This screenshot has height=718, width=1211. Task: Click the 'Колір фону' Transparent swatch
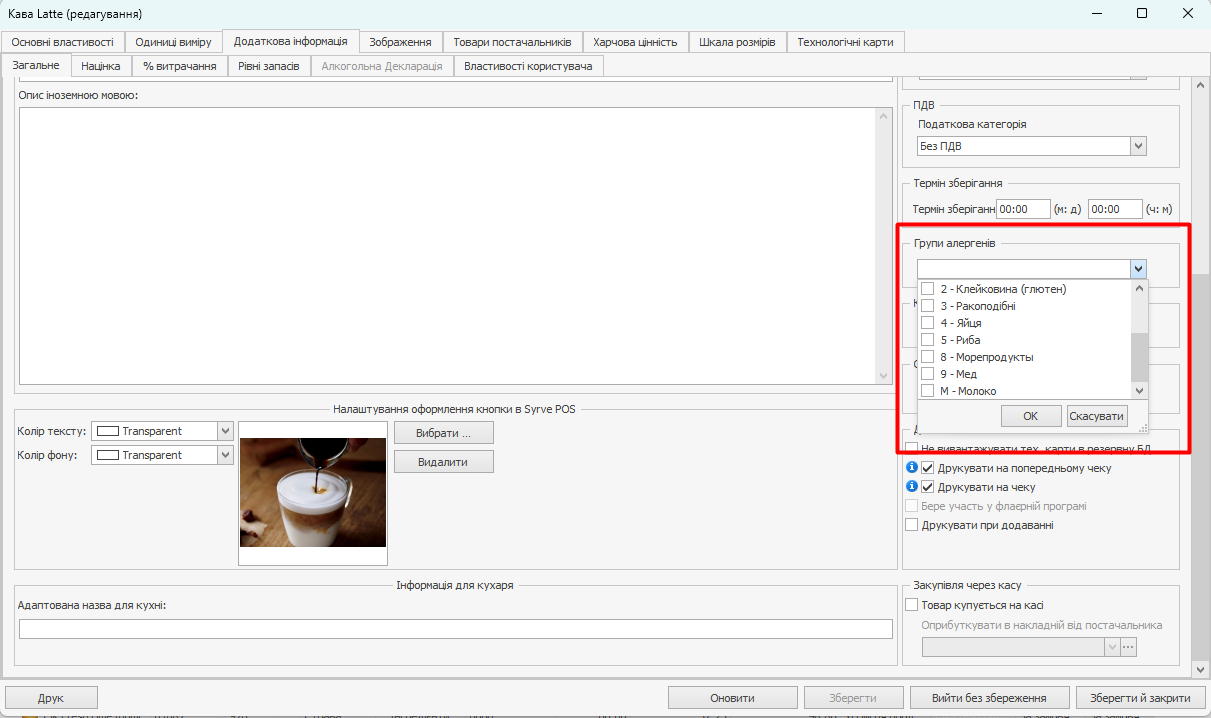coord(106,455)
